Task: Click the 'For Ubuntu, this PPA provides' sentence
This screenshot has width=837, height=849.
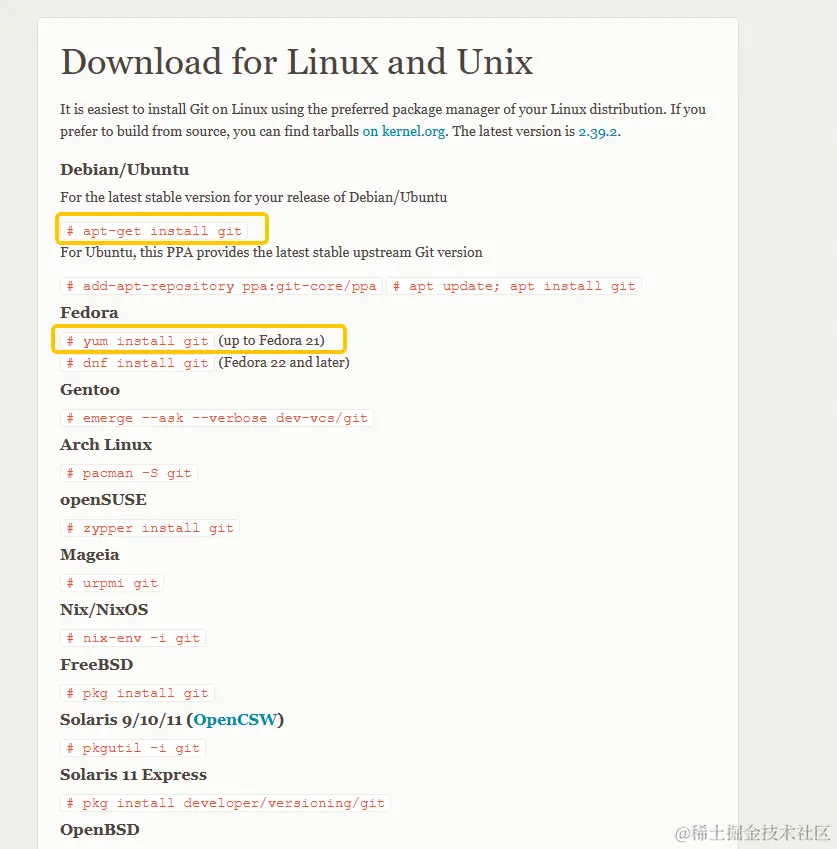Action: (271, 252)
